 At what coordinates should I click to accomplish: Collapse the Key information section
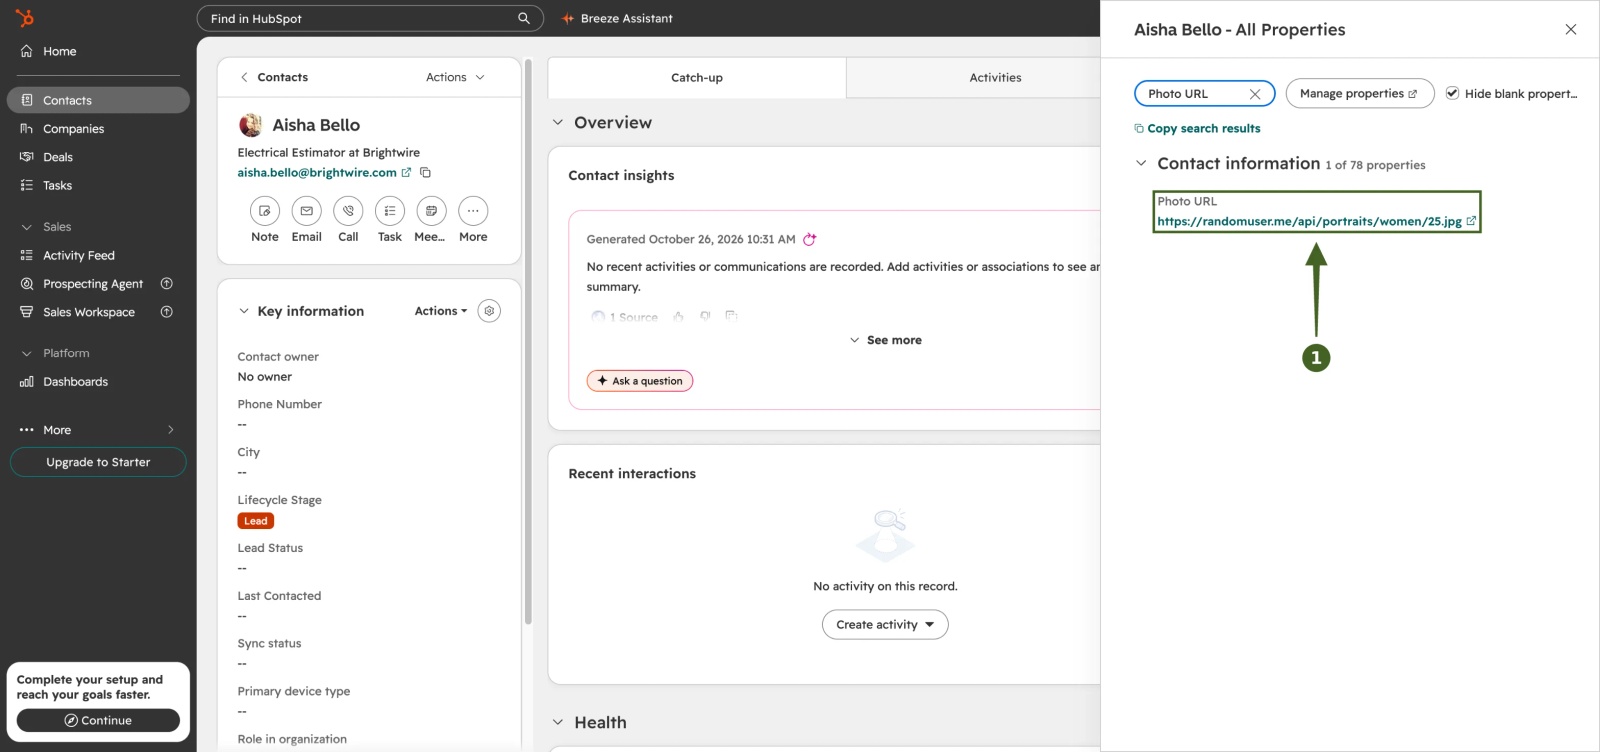[x=243, y=311]
